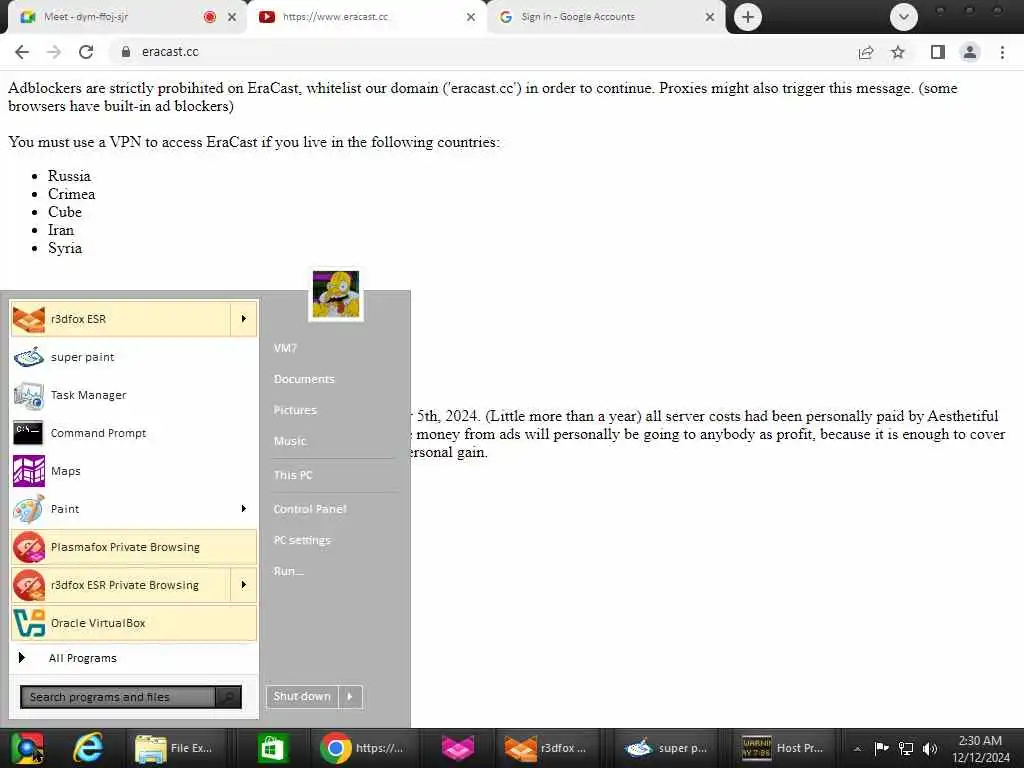View site security lock information
The height and width of the screenshot is (768, 1024).
click(x=126, y=52)
